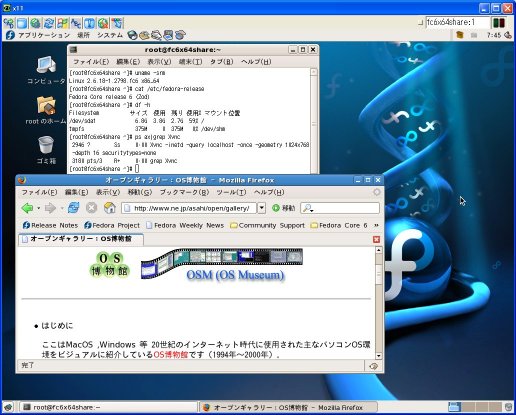Open the Back history dropdown arrow

38,208
